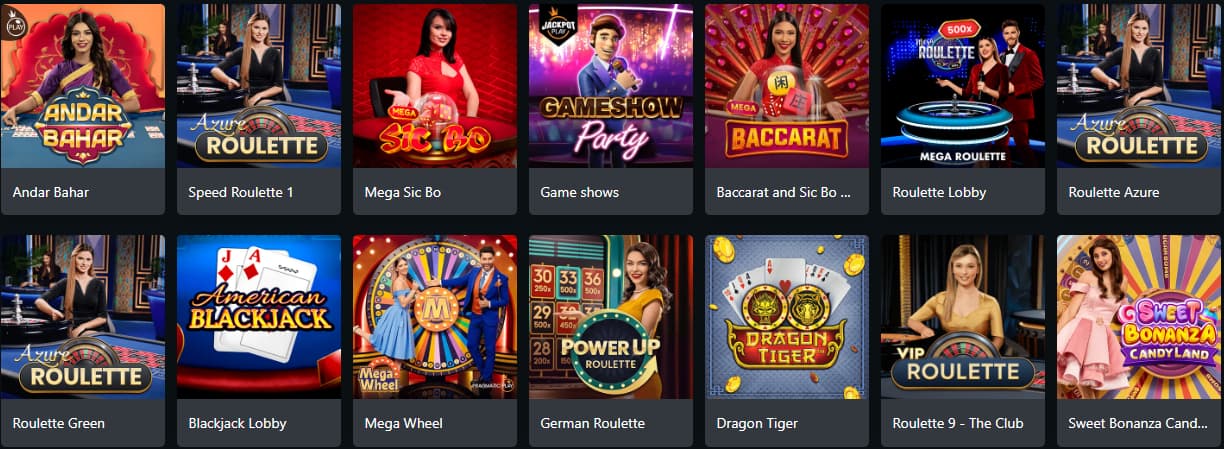This screenshot has width=1224, height=449.
Task: Open the American Blackjack thumbnail
Action: (259, 317)
